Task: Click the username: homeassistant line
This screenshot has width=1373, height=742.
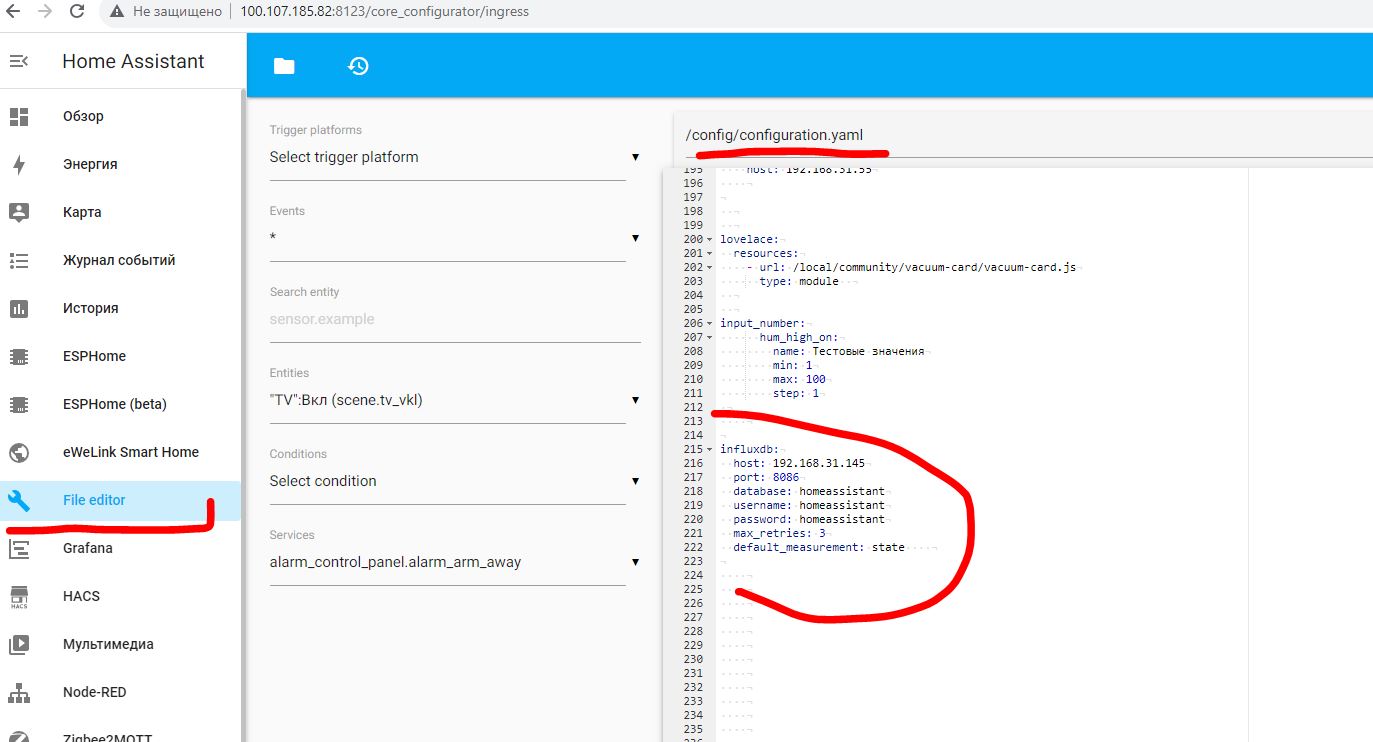Action: point(809,506)
